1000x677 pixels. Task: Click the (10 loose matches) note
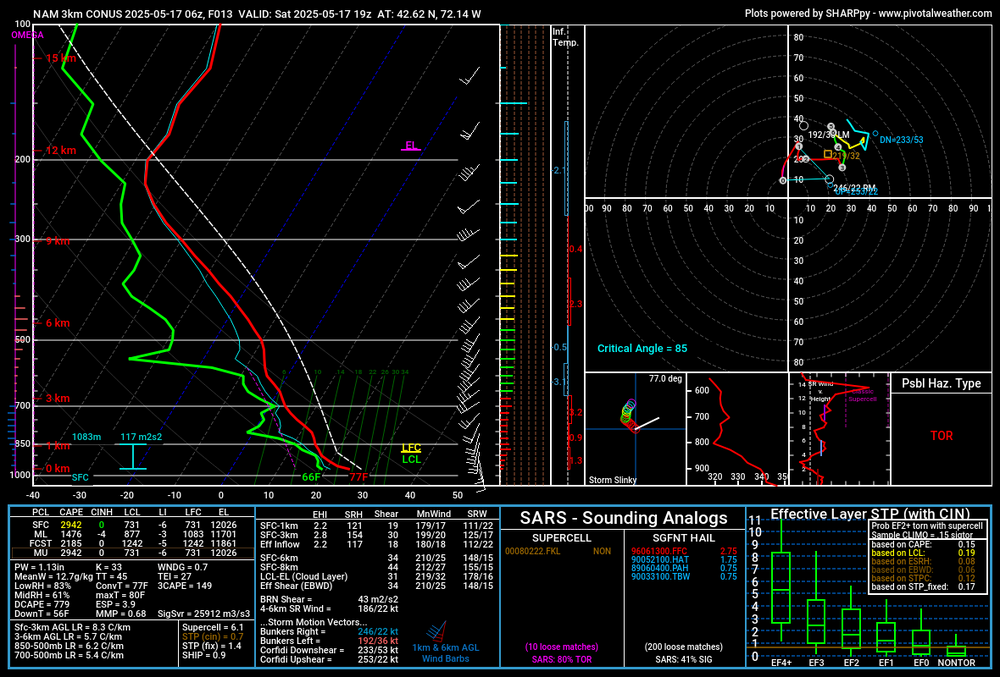pos(562,647)
